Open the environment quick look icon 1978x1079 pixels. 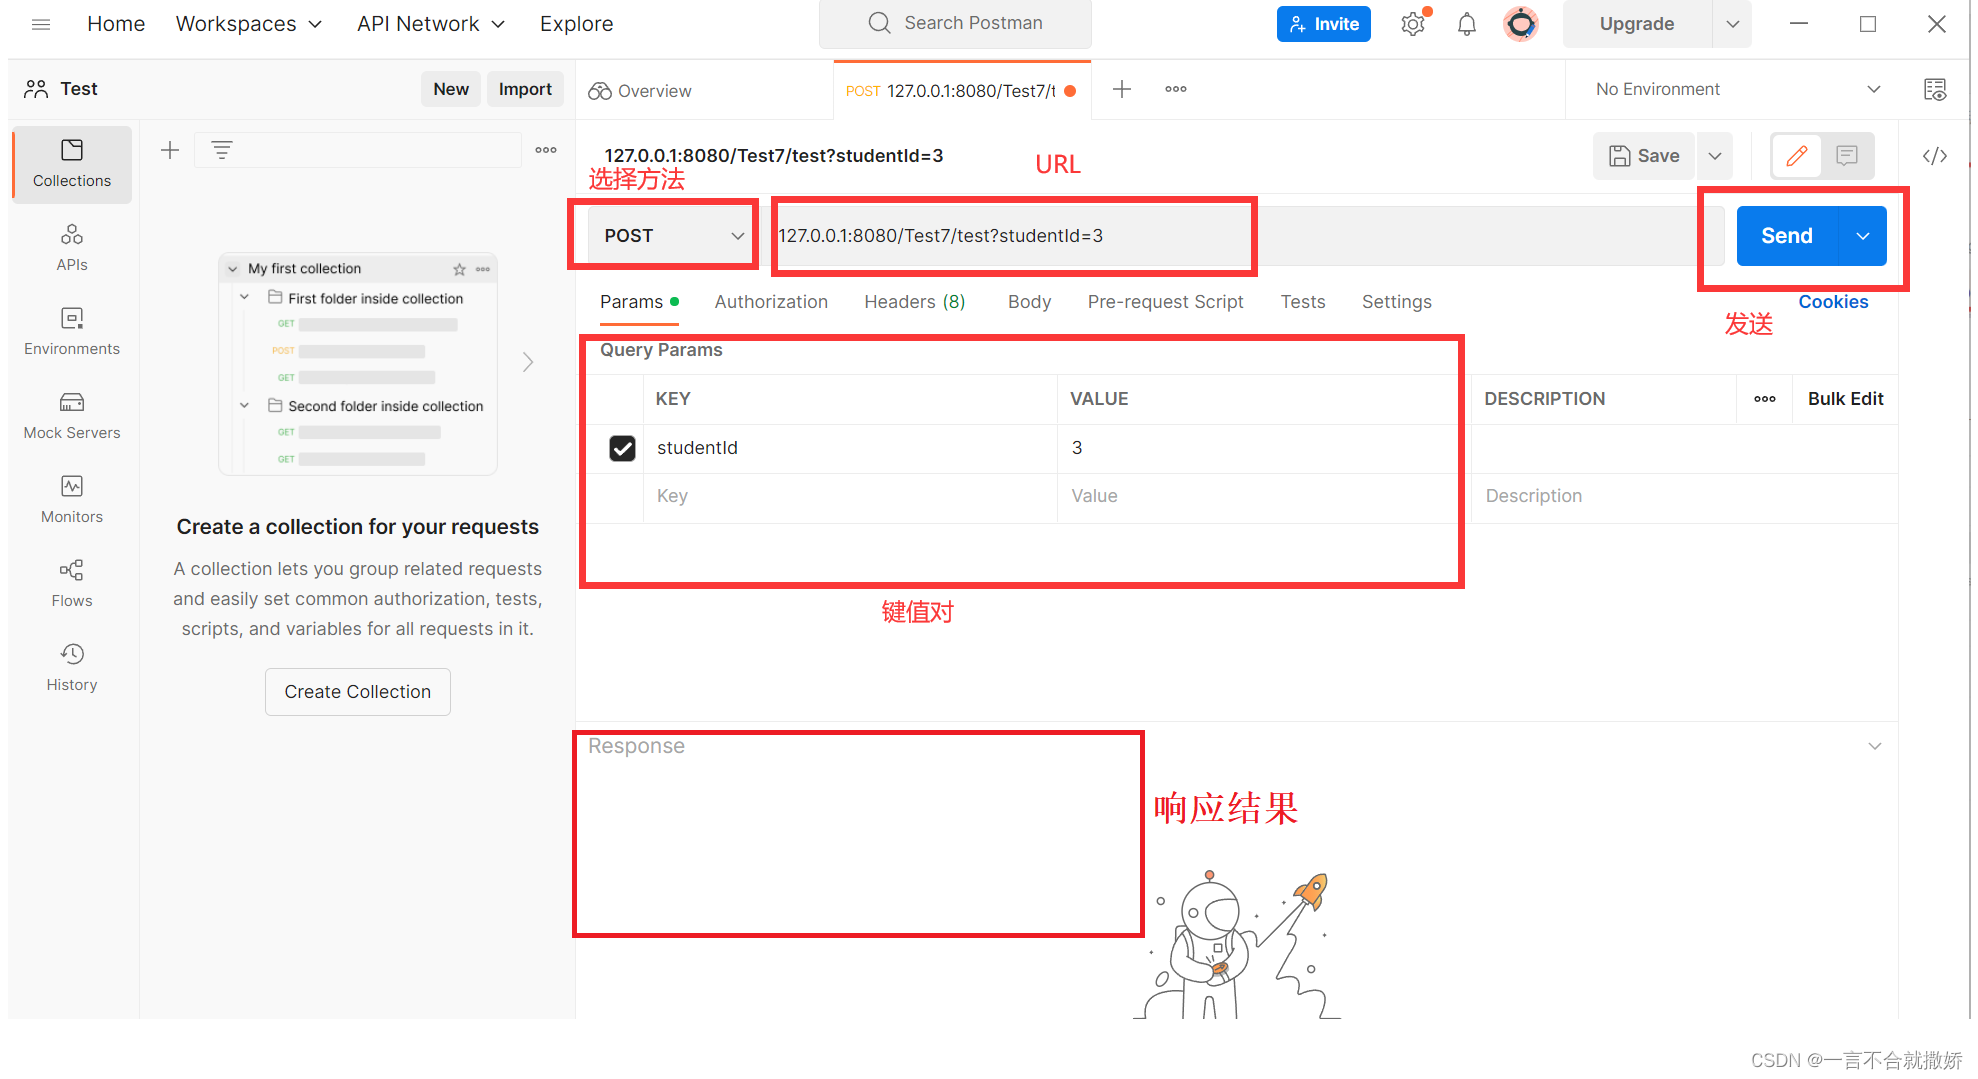coord(1935,89)
